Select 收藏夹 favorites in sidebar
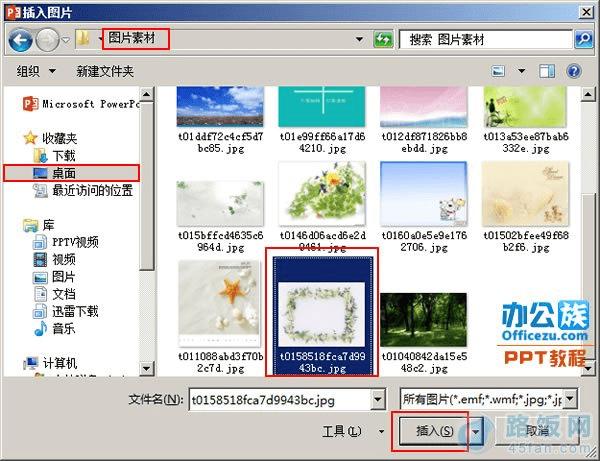 50,138
